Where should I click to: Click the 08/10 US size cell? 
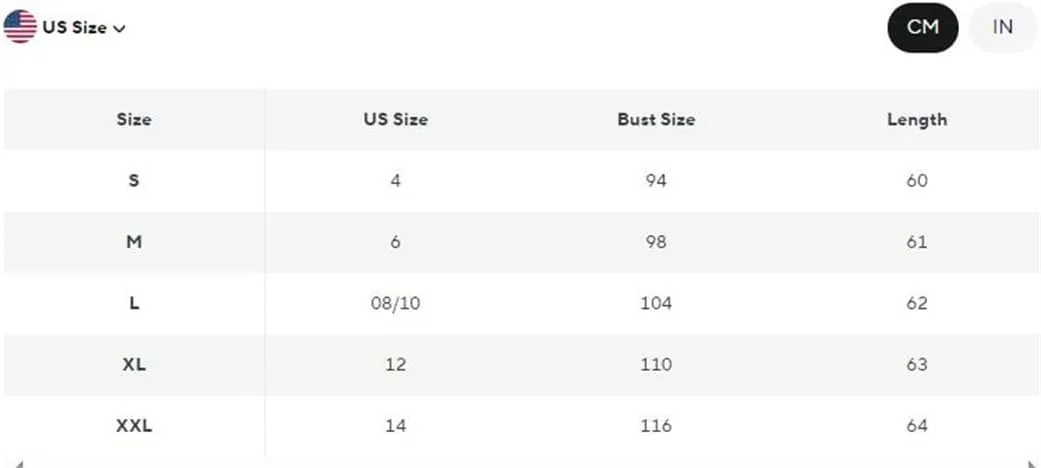click(x=396, y=303)
